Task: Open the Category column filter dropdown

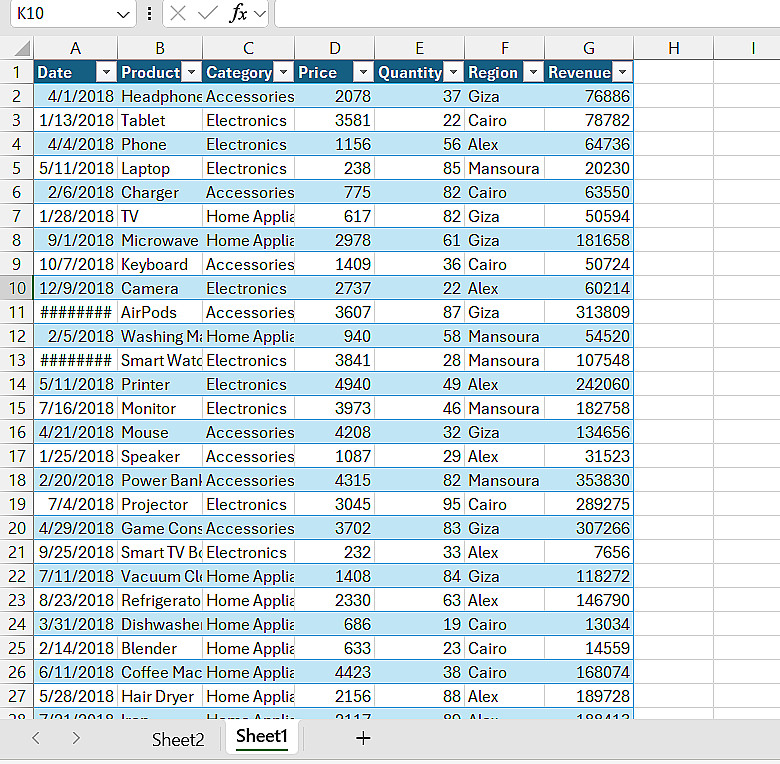Action: click(284, 73)
